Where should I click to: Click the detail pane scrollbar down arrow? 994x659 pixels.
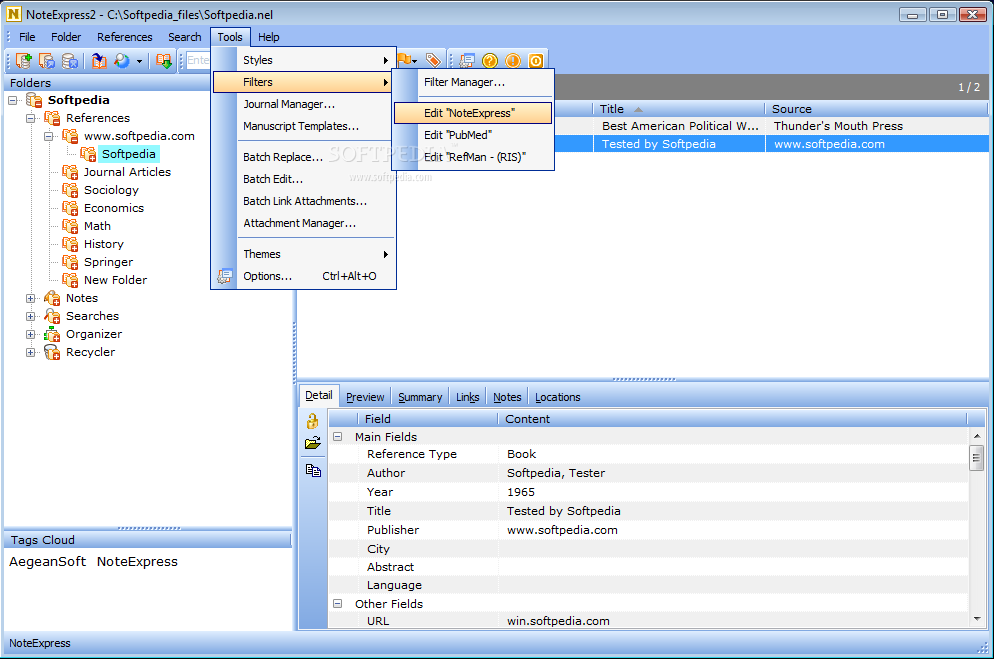977,619
